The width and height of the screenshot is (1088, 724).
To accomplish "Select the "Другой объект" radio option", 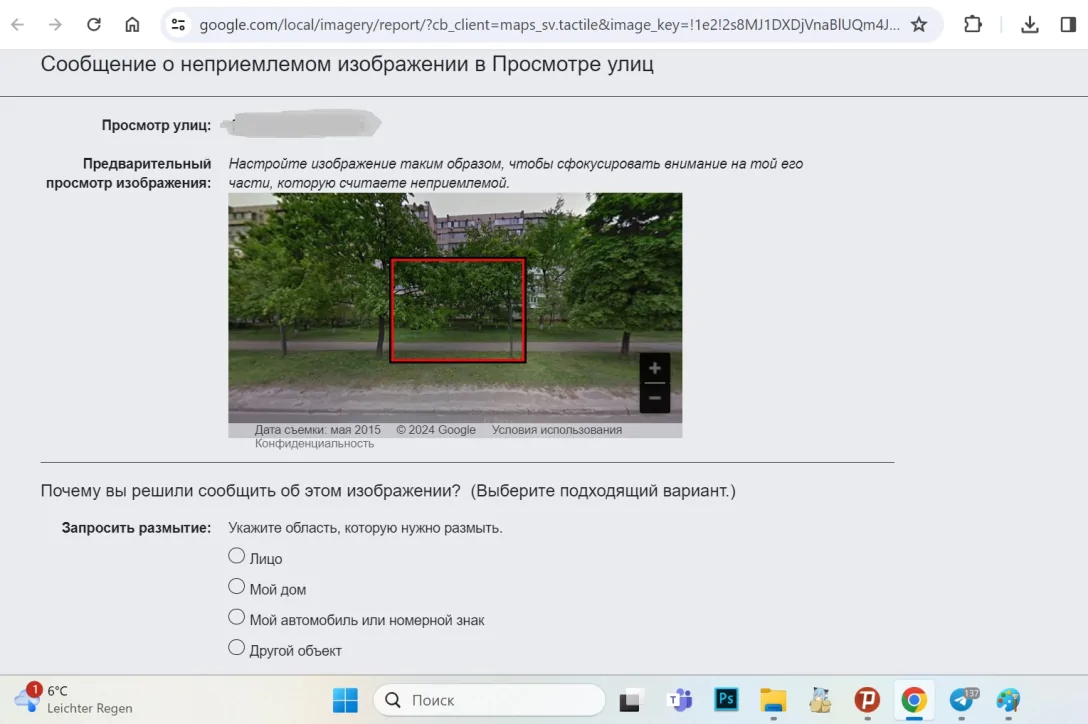I will coord(237,648).
